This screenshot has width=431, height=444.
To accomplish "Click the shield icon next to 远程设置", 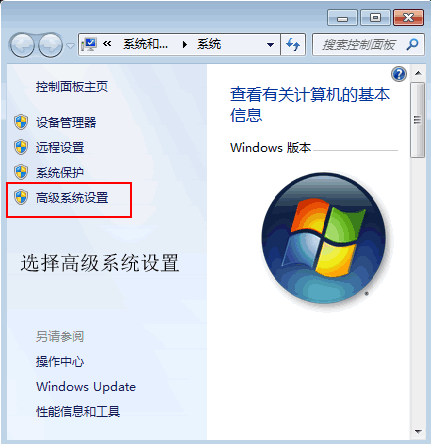I will tap(21, 147).
